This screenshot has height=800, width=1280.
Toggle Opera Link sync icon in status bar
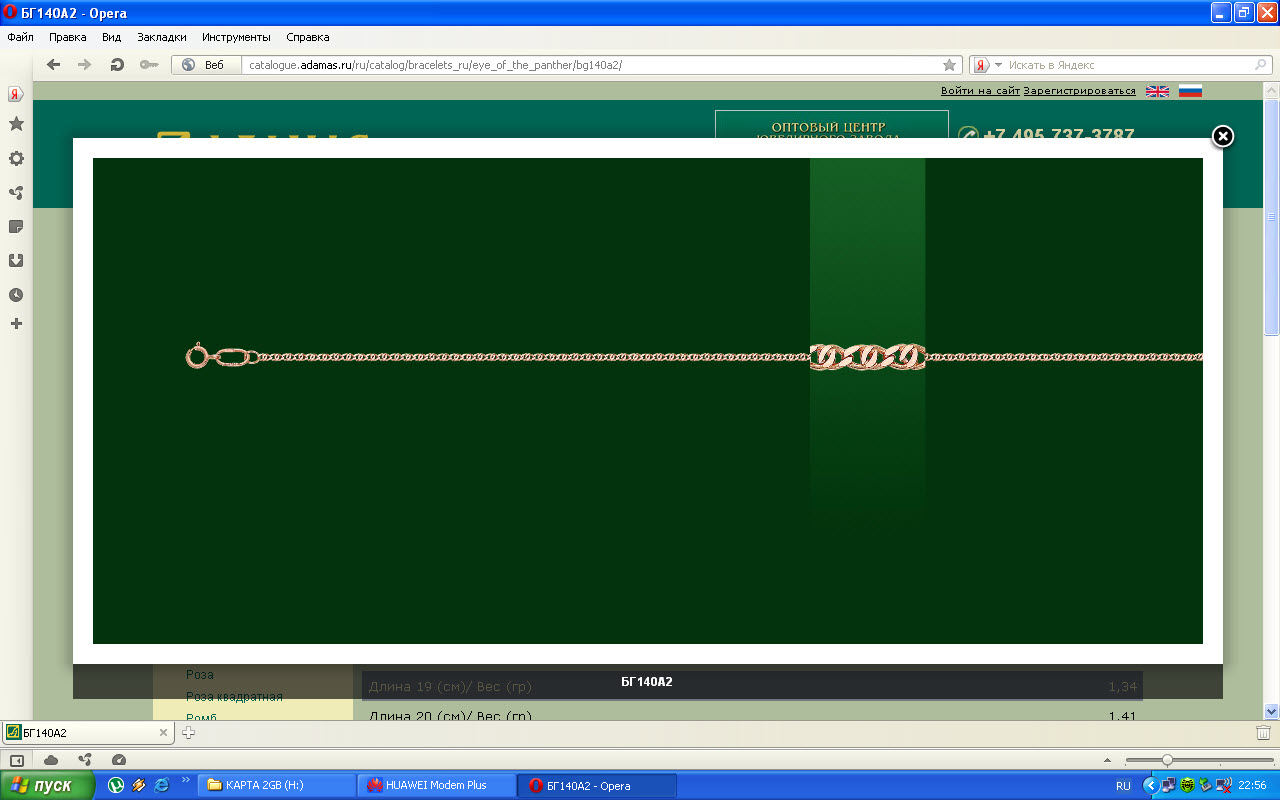point(85,760)
